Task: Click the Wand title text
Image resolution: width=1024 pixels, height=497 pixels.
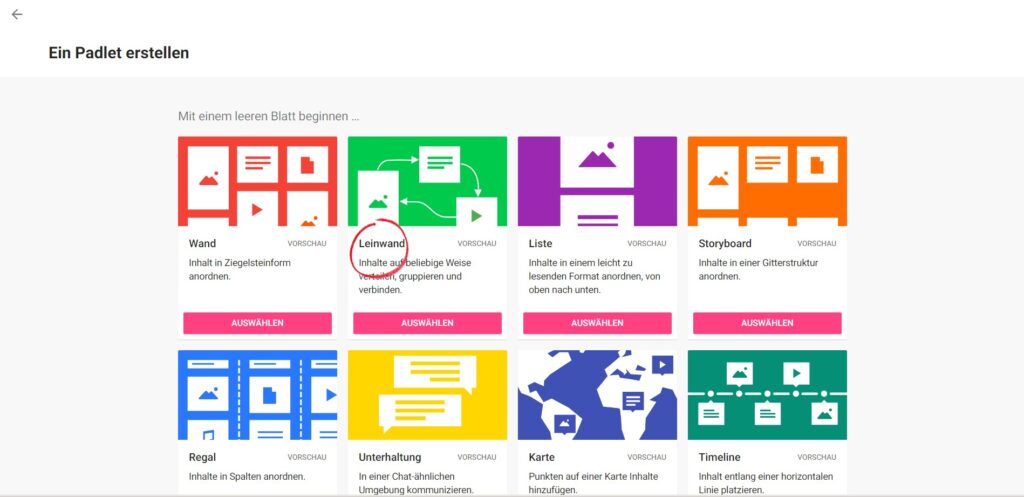Action: (x=202, y=244)
